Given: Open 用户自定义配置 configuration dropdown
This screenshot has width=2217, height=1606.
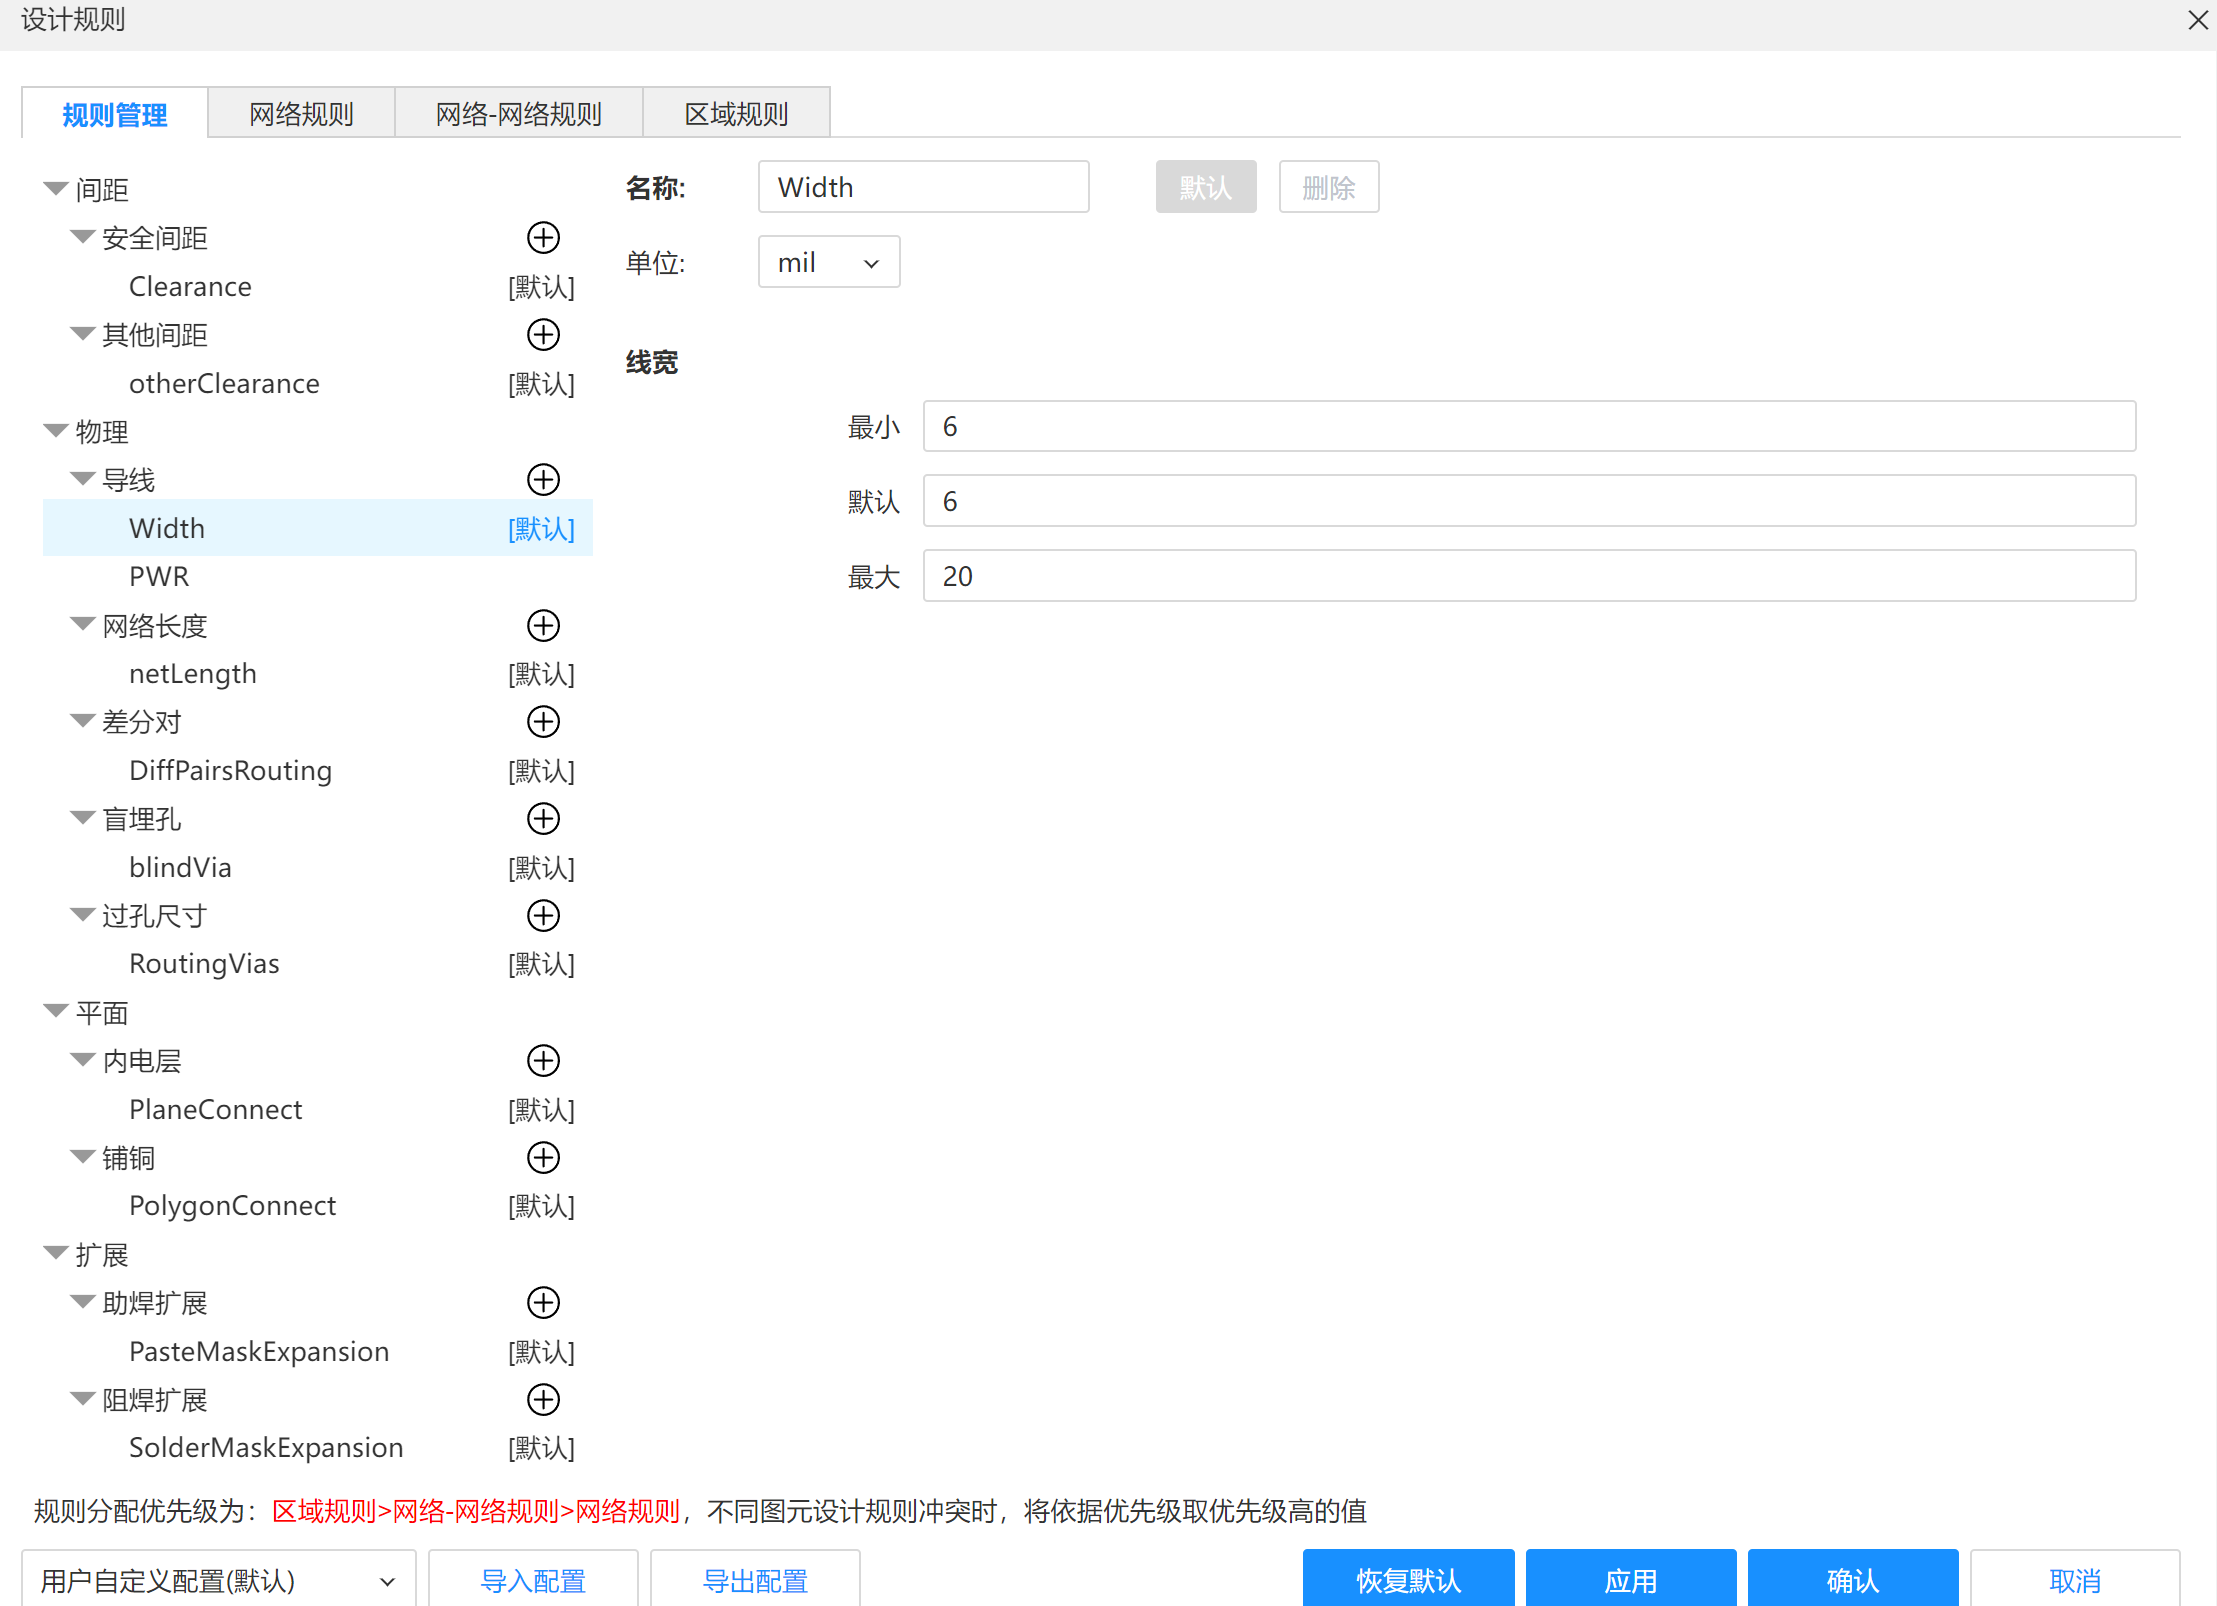Looking at the screenshot, I should (218, 1580).
